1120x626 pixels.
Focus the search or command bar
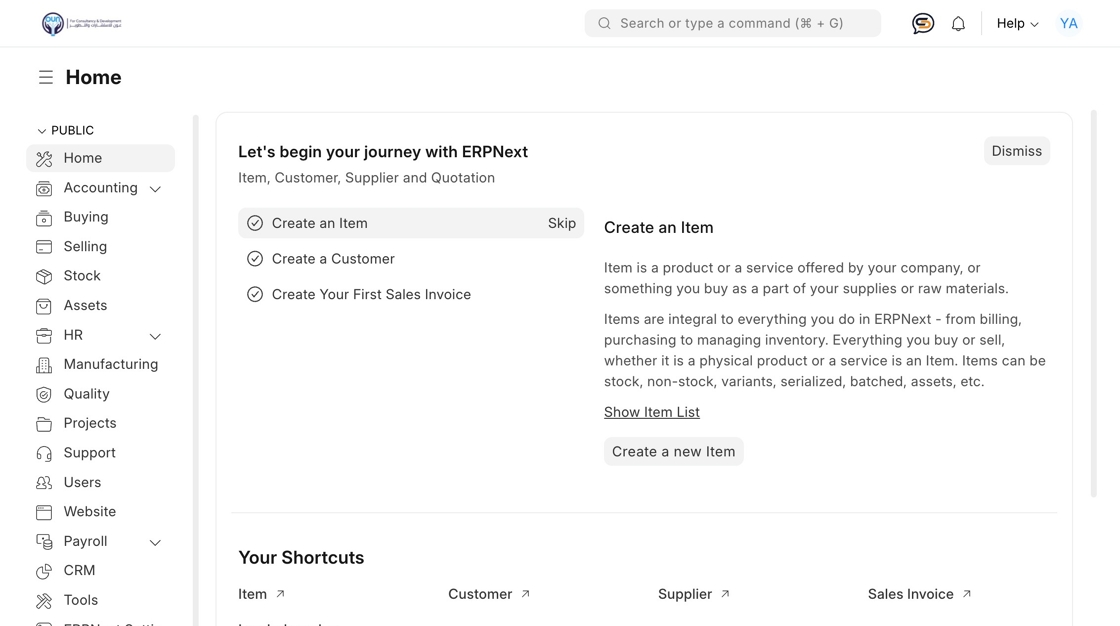click(732, 24)
